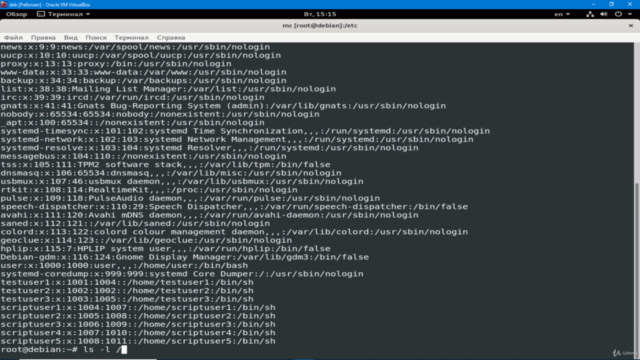This screenshot has height=360, width=640.
Task: Click the avahi mDNS daemon line
Action: (x=209, y=215)
